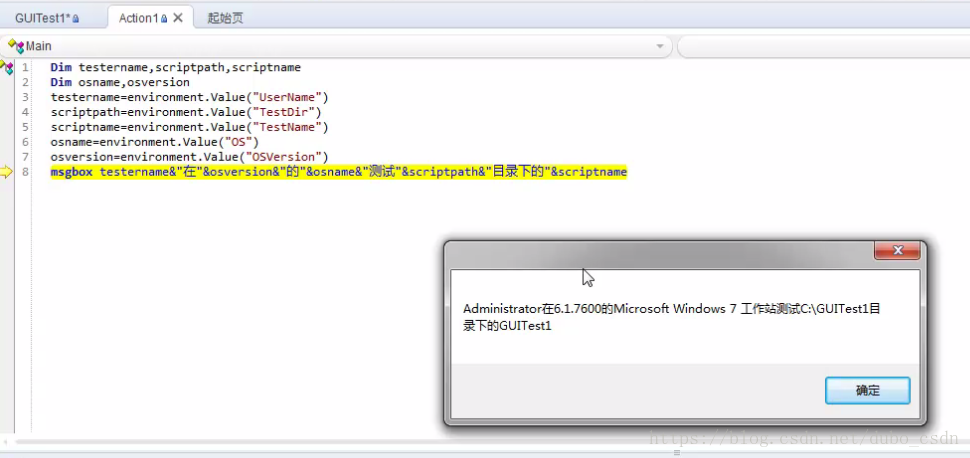
Task: Close the Action1 tab
Action: pos(178,18)
